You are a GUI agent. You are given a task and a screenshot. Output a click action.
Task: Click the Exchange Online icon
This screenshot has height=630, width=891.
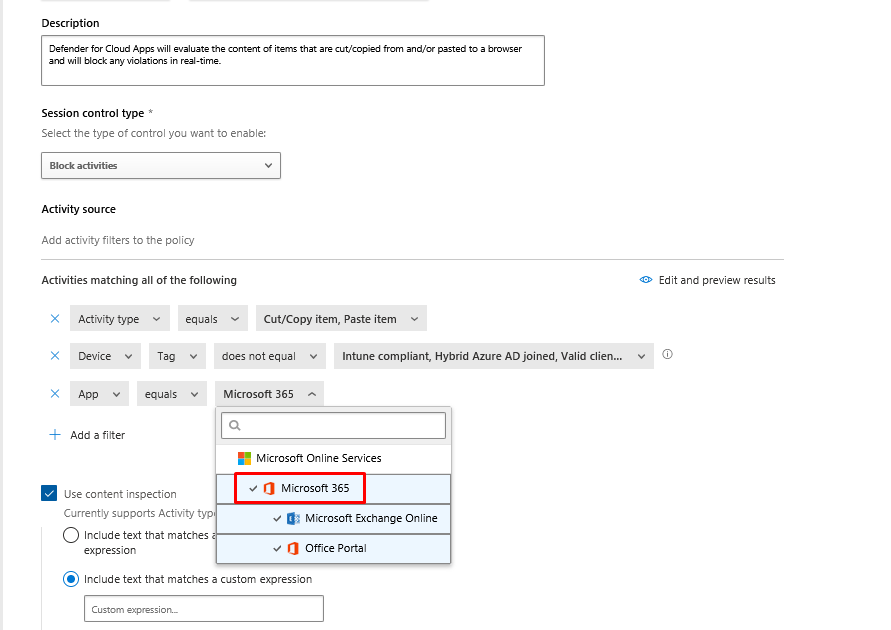click(x=293, y=519)
